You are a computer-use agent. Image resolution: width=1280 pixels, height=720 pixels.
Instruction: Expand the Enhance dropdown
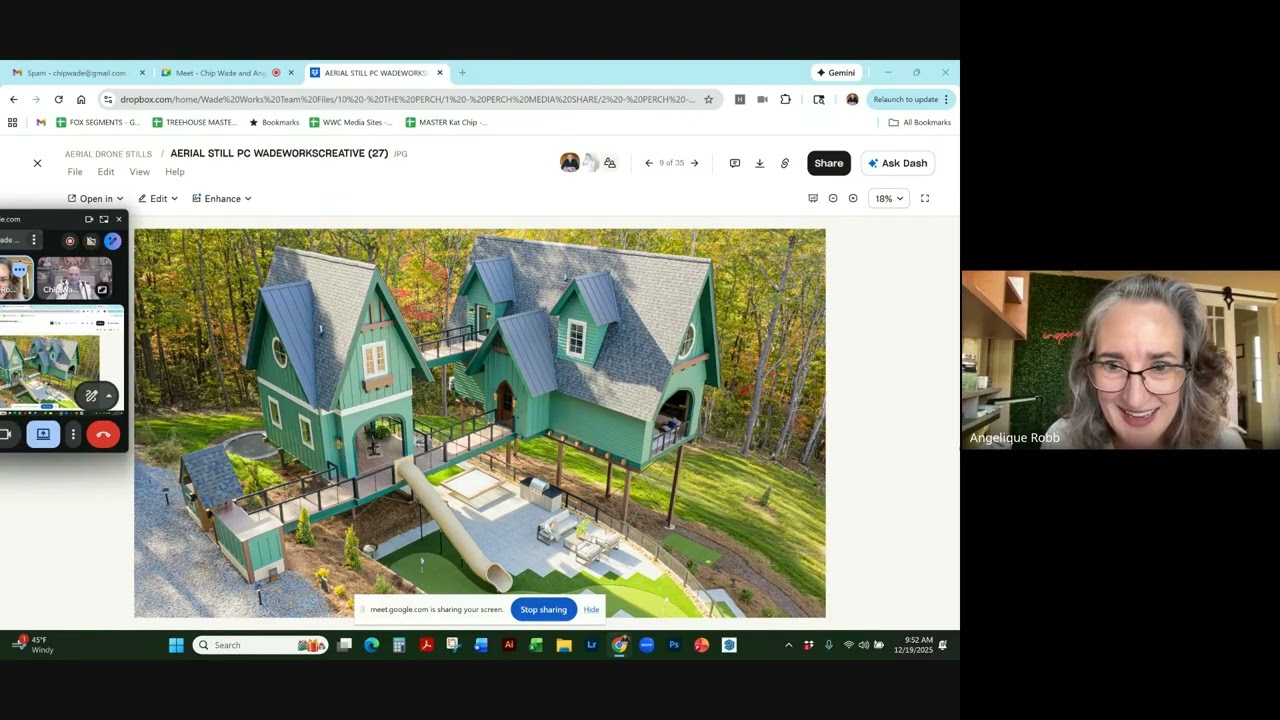pyautogui.click(x=222, y=198)
